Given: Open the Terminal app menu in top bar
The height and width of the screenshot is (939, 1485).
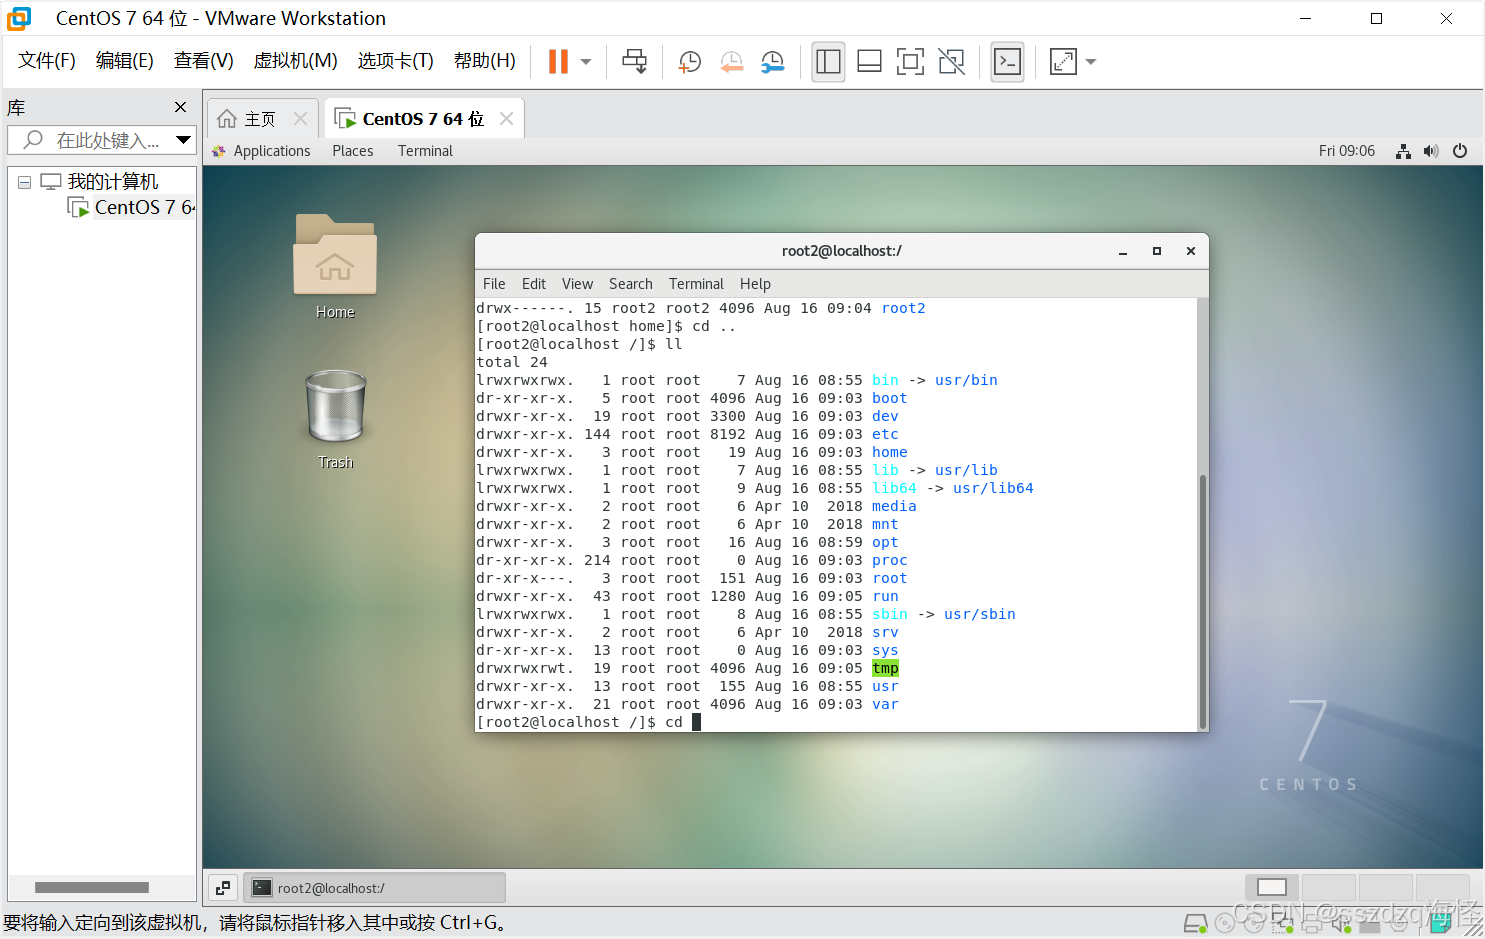Looking at the screenshot, I should click(x=425, y=151).
